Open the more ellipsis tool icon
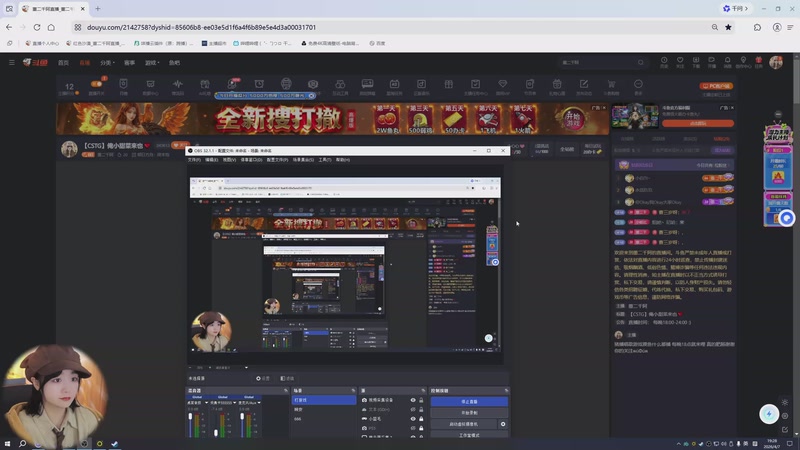The height and width of the screenshot is (450, 800). pyautogui.click(x=638, y=85)
